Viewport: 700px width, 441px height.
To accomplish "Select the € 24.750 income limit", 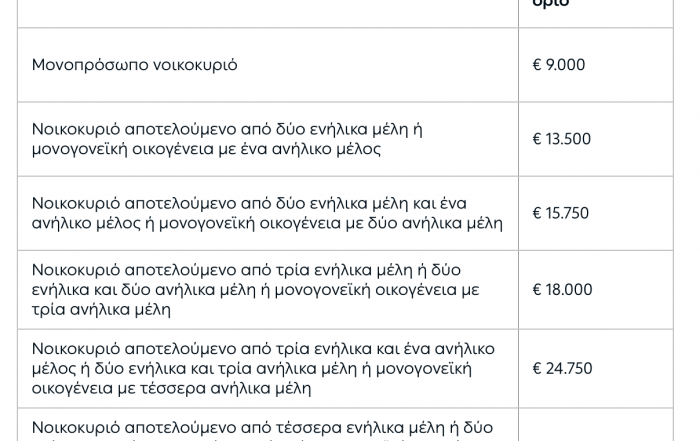I will pyautogui.click(x=563, y=368).
